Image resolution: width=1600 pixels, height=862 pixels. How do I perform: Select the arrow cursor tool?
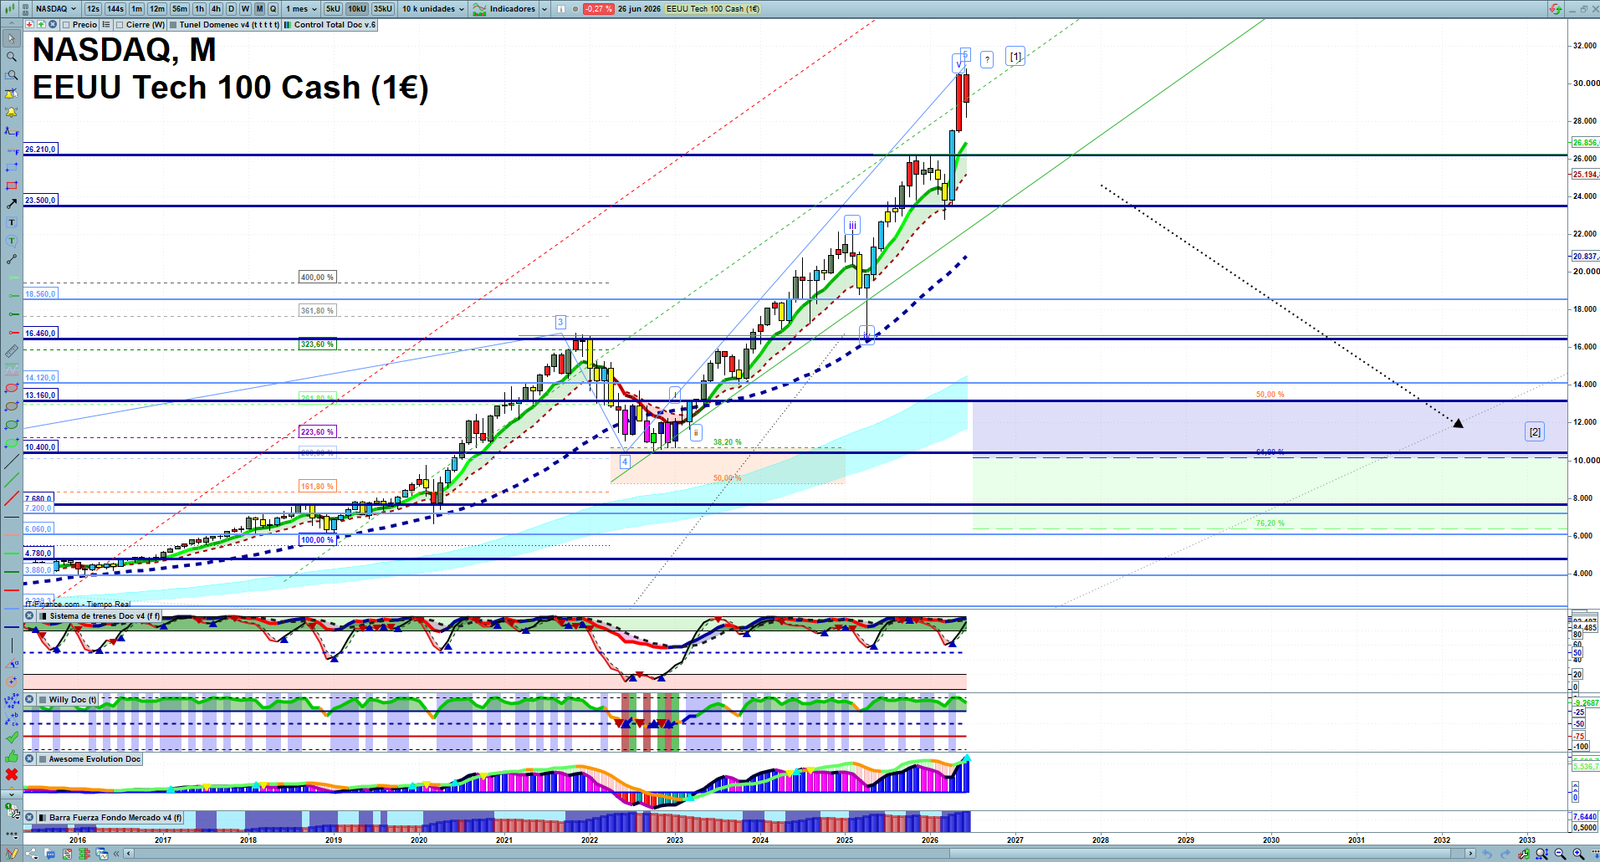(11, 39)
